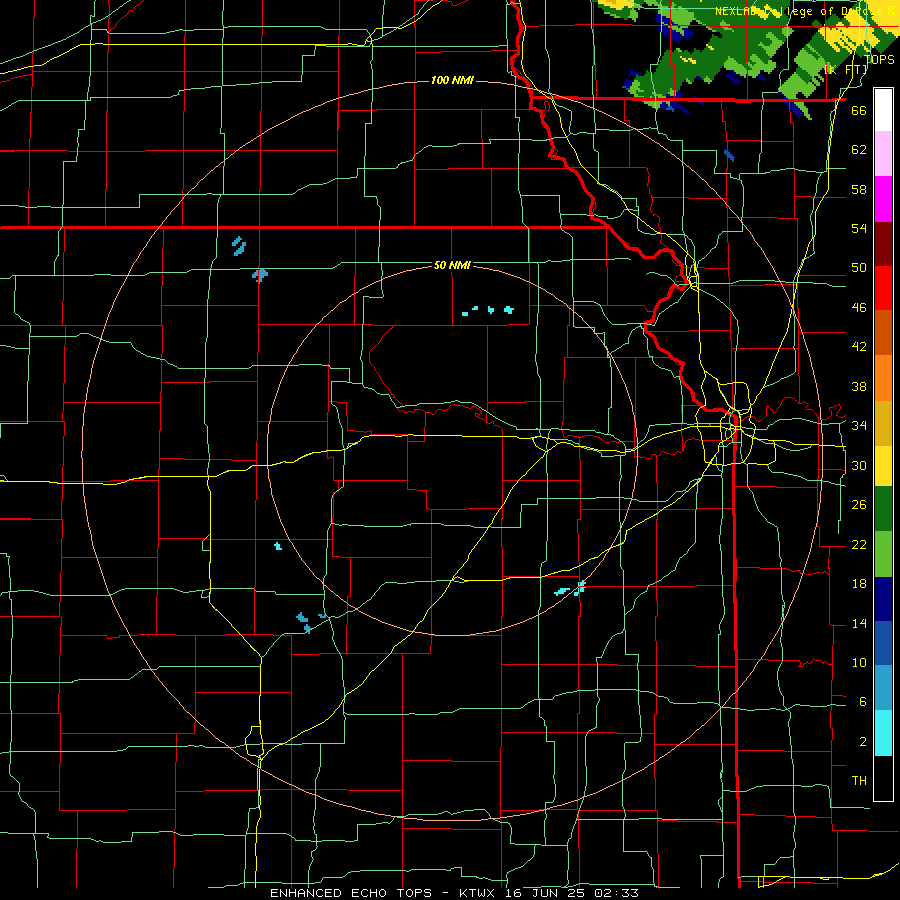
Task: Click legend value "58"
Action: [x=859, y=189]
